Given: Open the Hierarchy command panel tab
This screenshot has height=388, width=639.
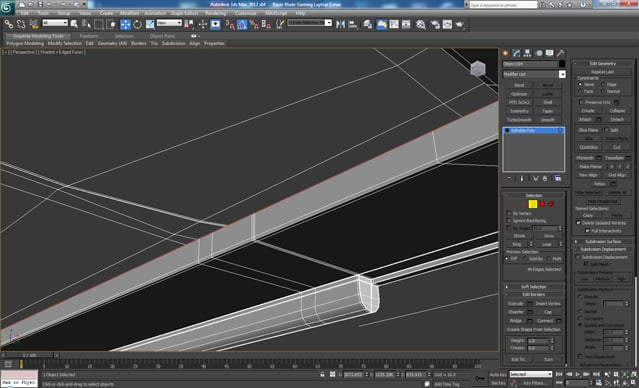Looking at the screenshot, I should coord(527,53).
